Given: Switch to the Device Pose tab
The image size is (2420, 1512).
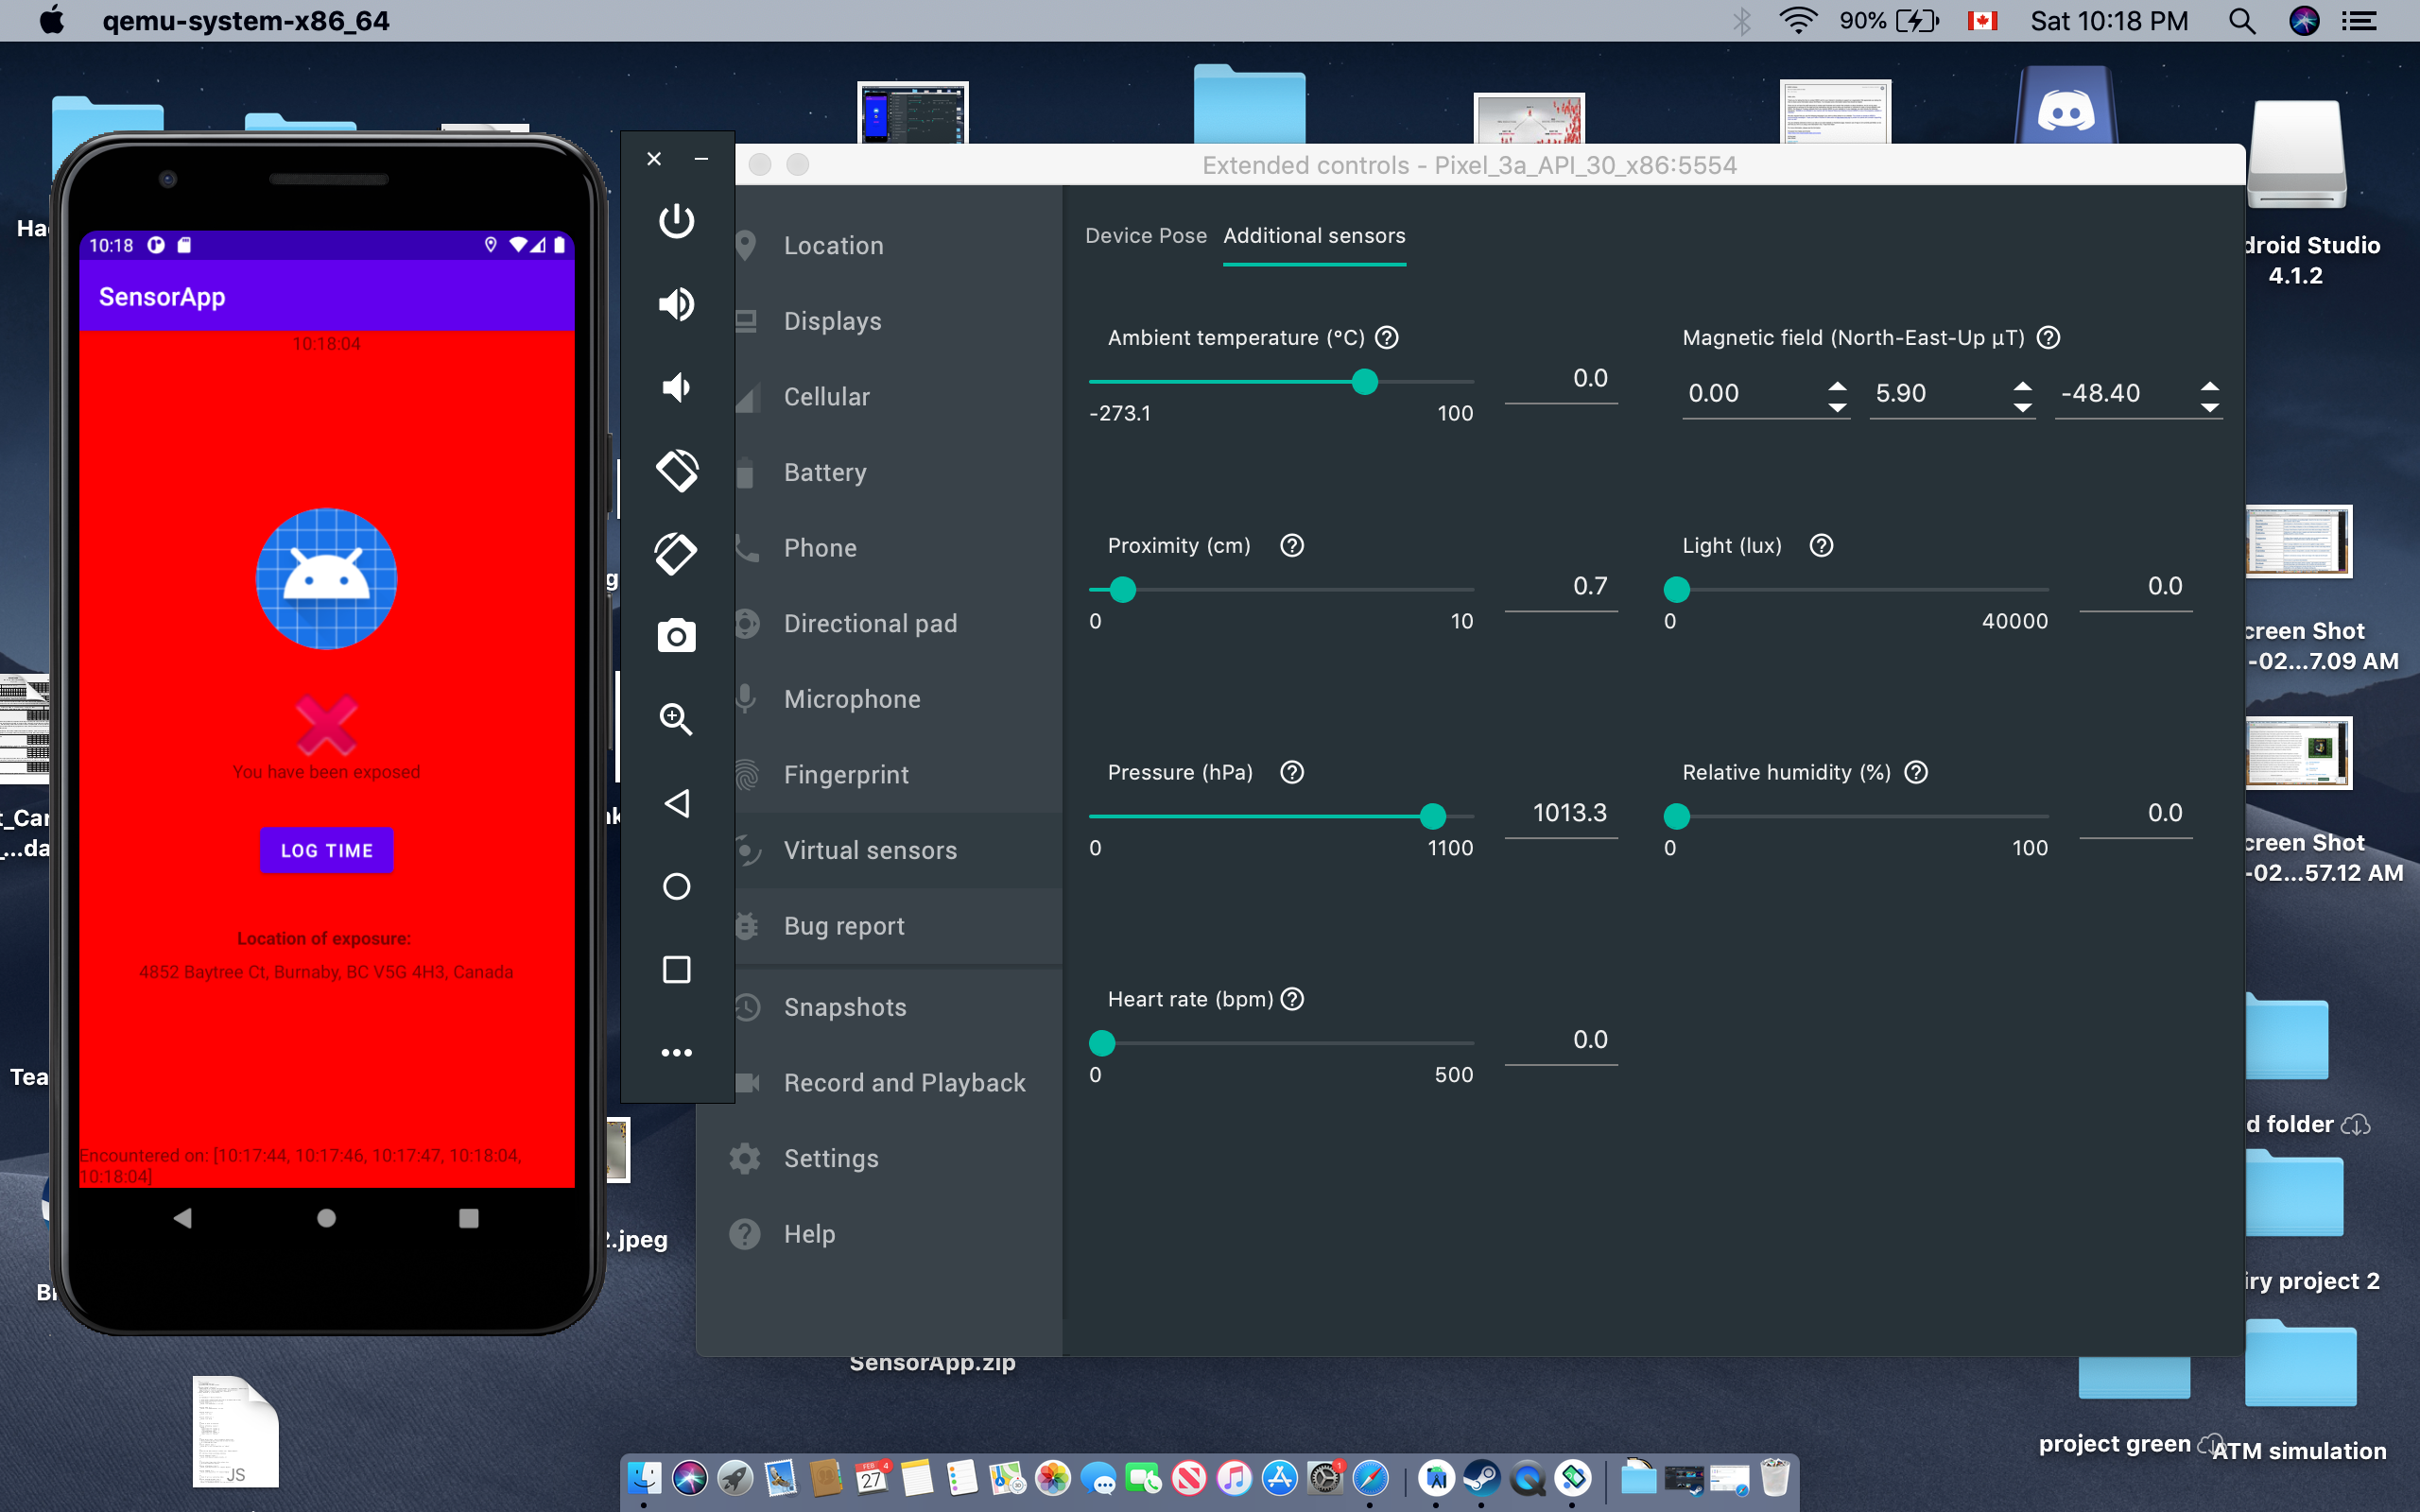Looking at the screenshot, I should click(x=1146, y=236).
